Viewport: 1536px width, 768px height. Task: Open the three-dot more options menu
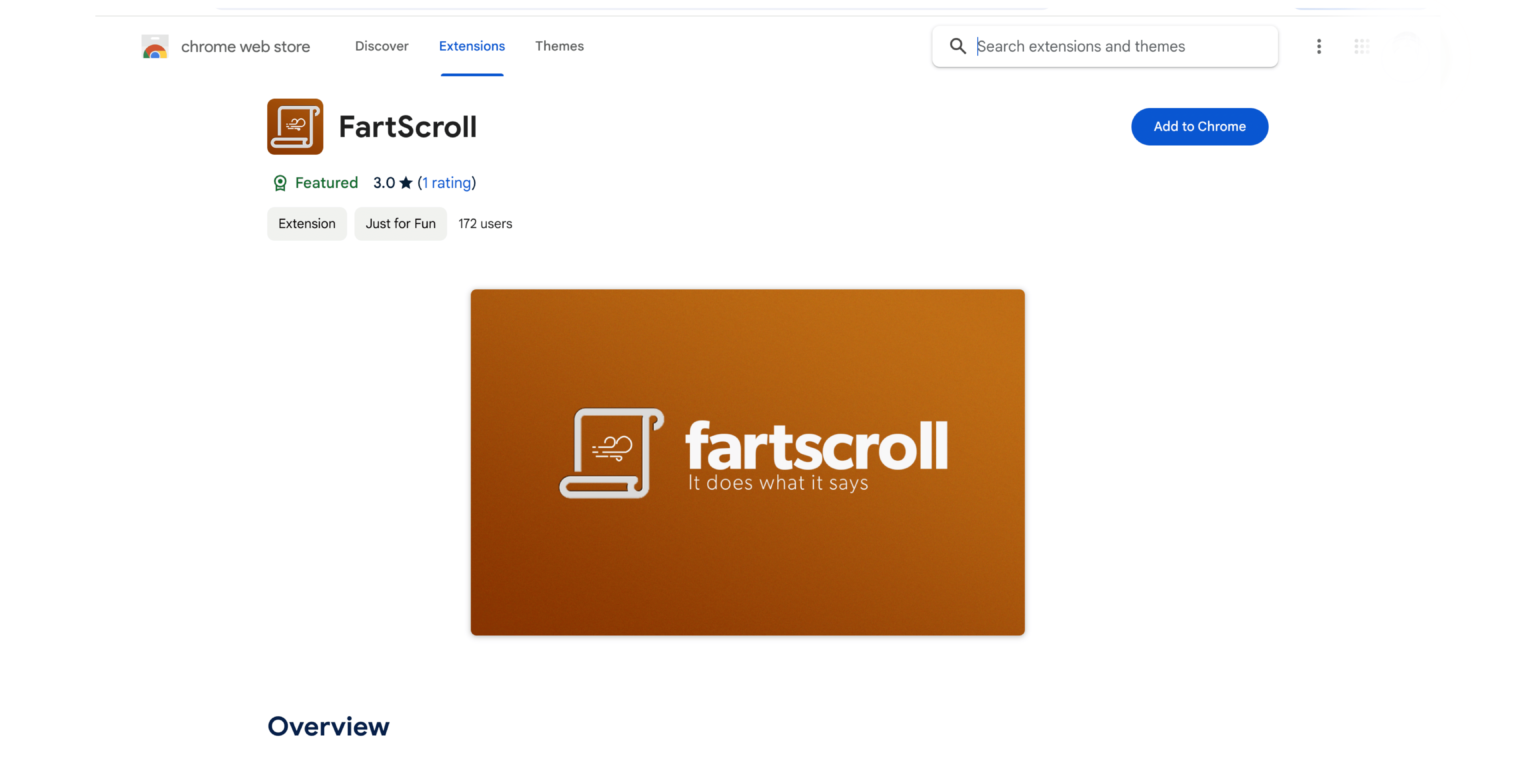pyautogui.click(x=1319, y=46)
